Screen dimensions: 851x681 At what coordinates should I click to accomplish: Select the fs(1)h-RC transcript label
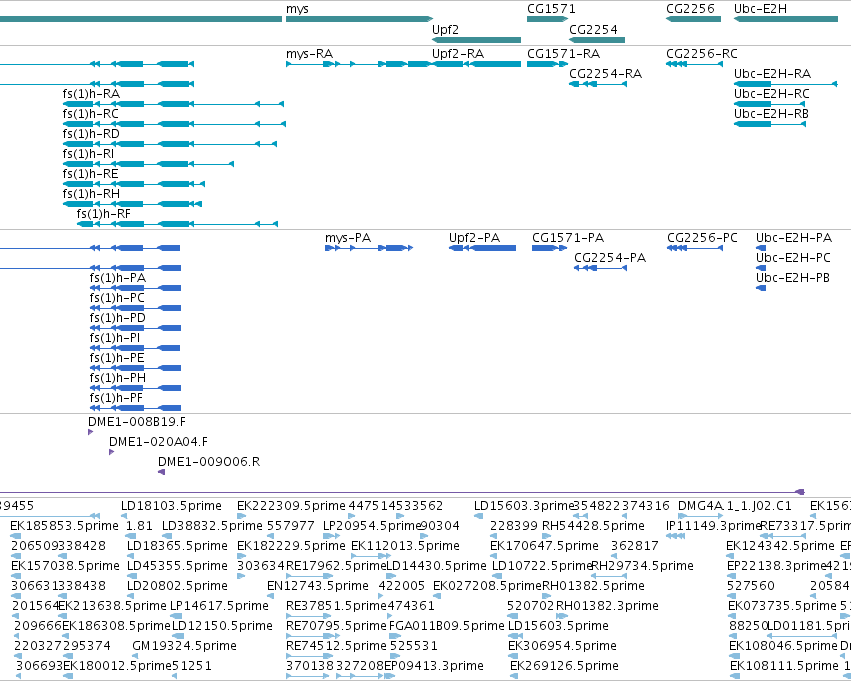91,114
